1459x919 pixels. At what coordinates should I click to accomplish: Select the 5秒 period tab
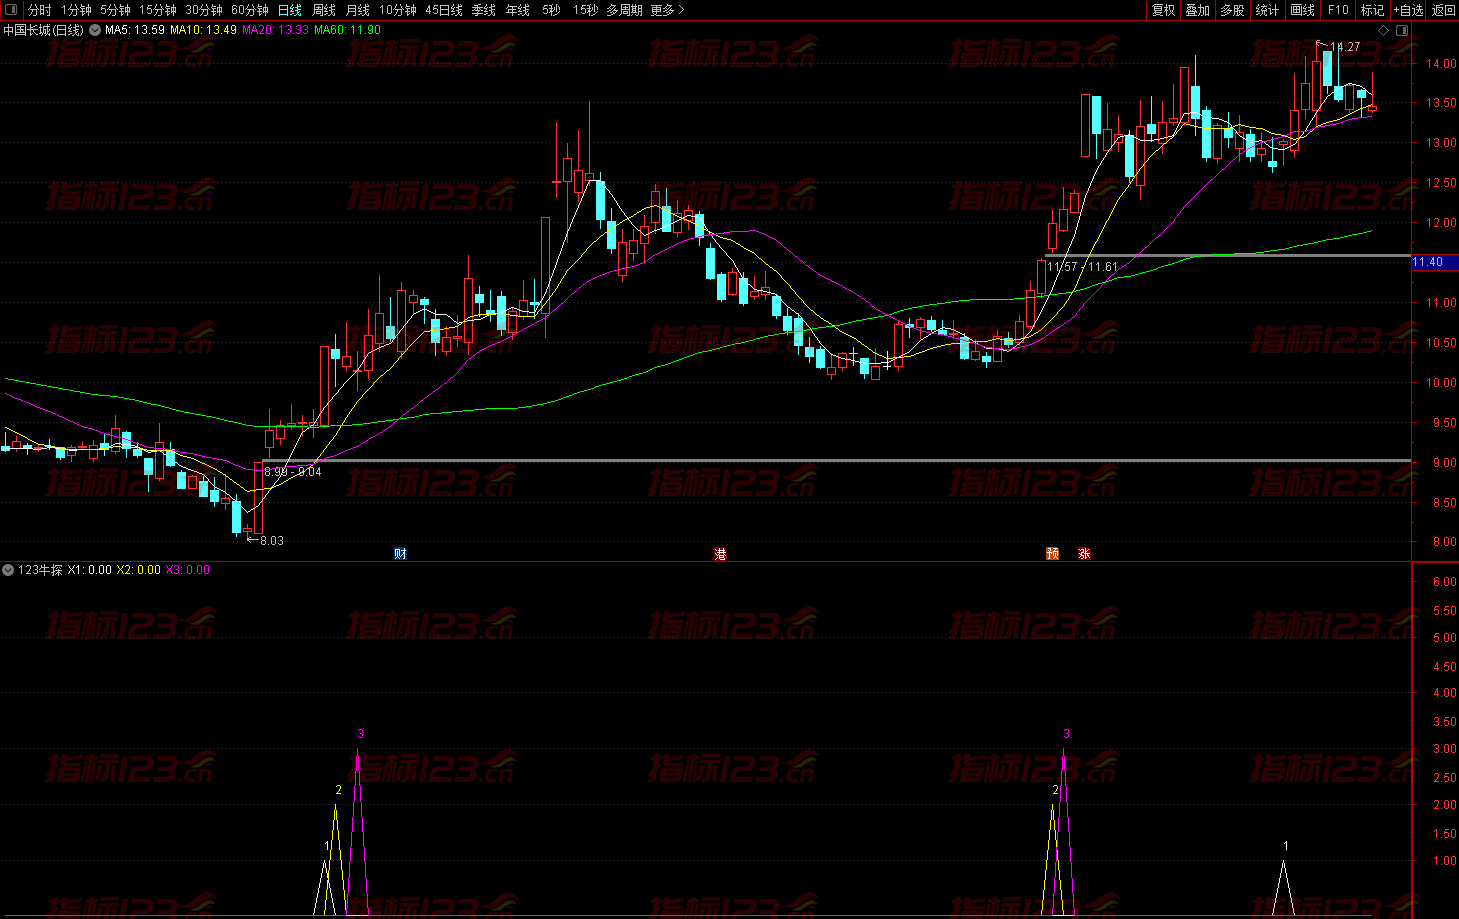pyautogui.click(x=552, y=10)
